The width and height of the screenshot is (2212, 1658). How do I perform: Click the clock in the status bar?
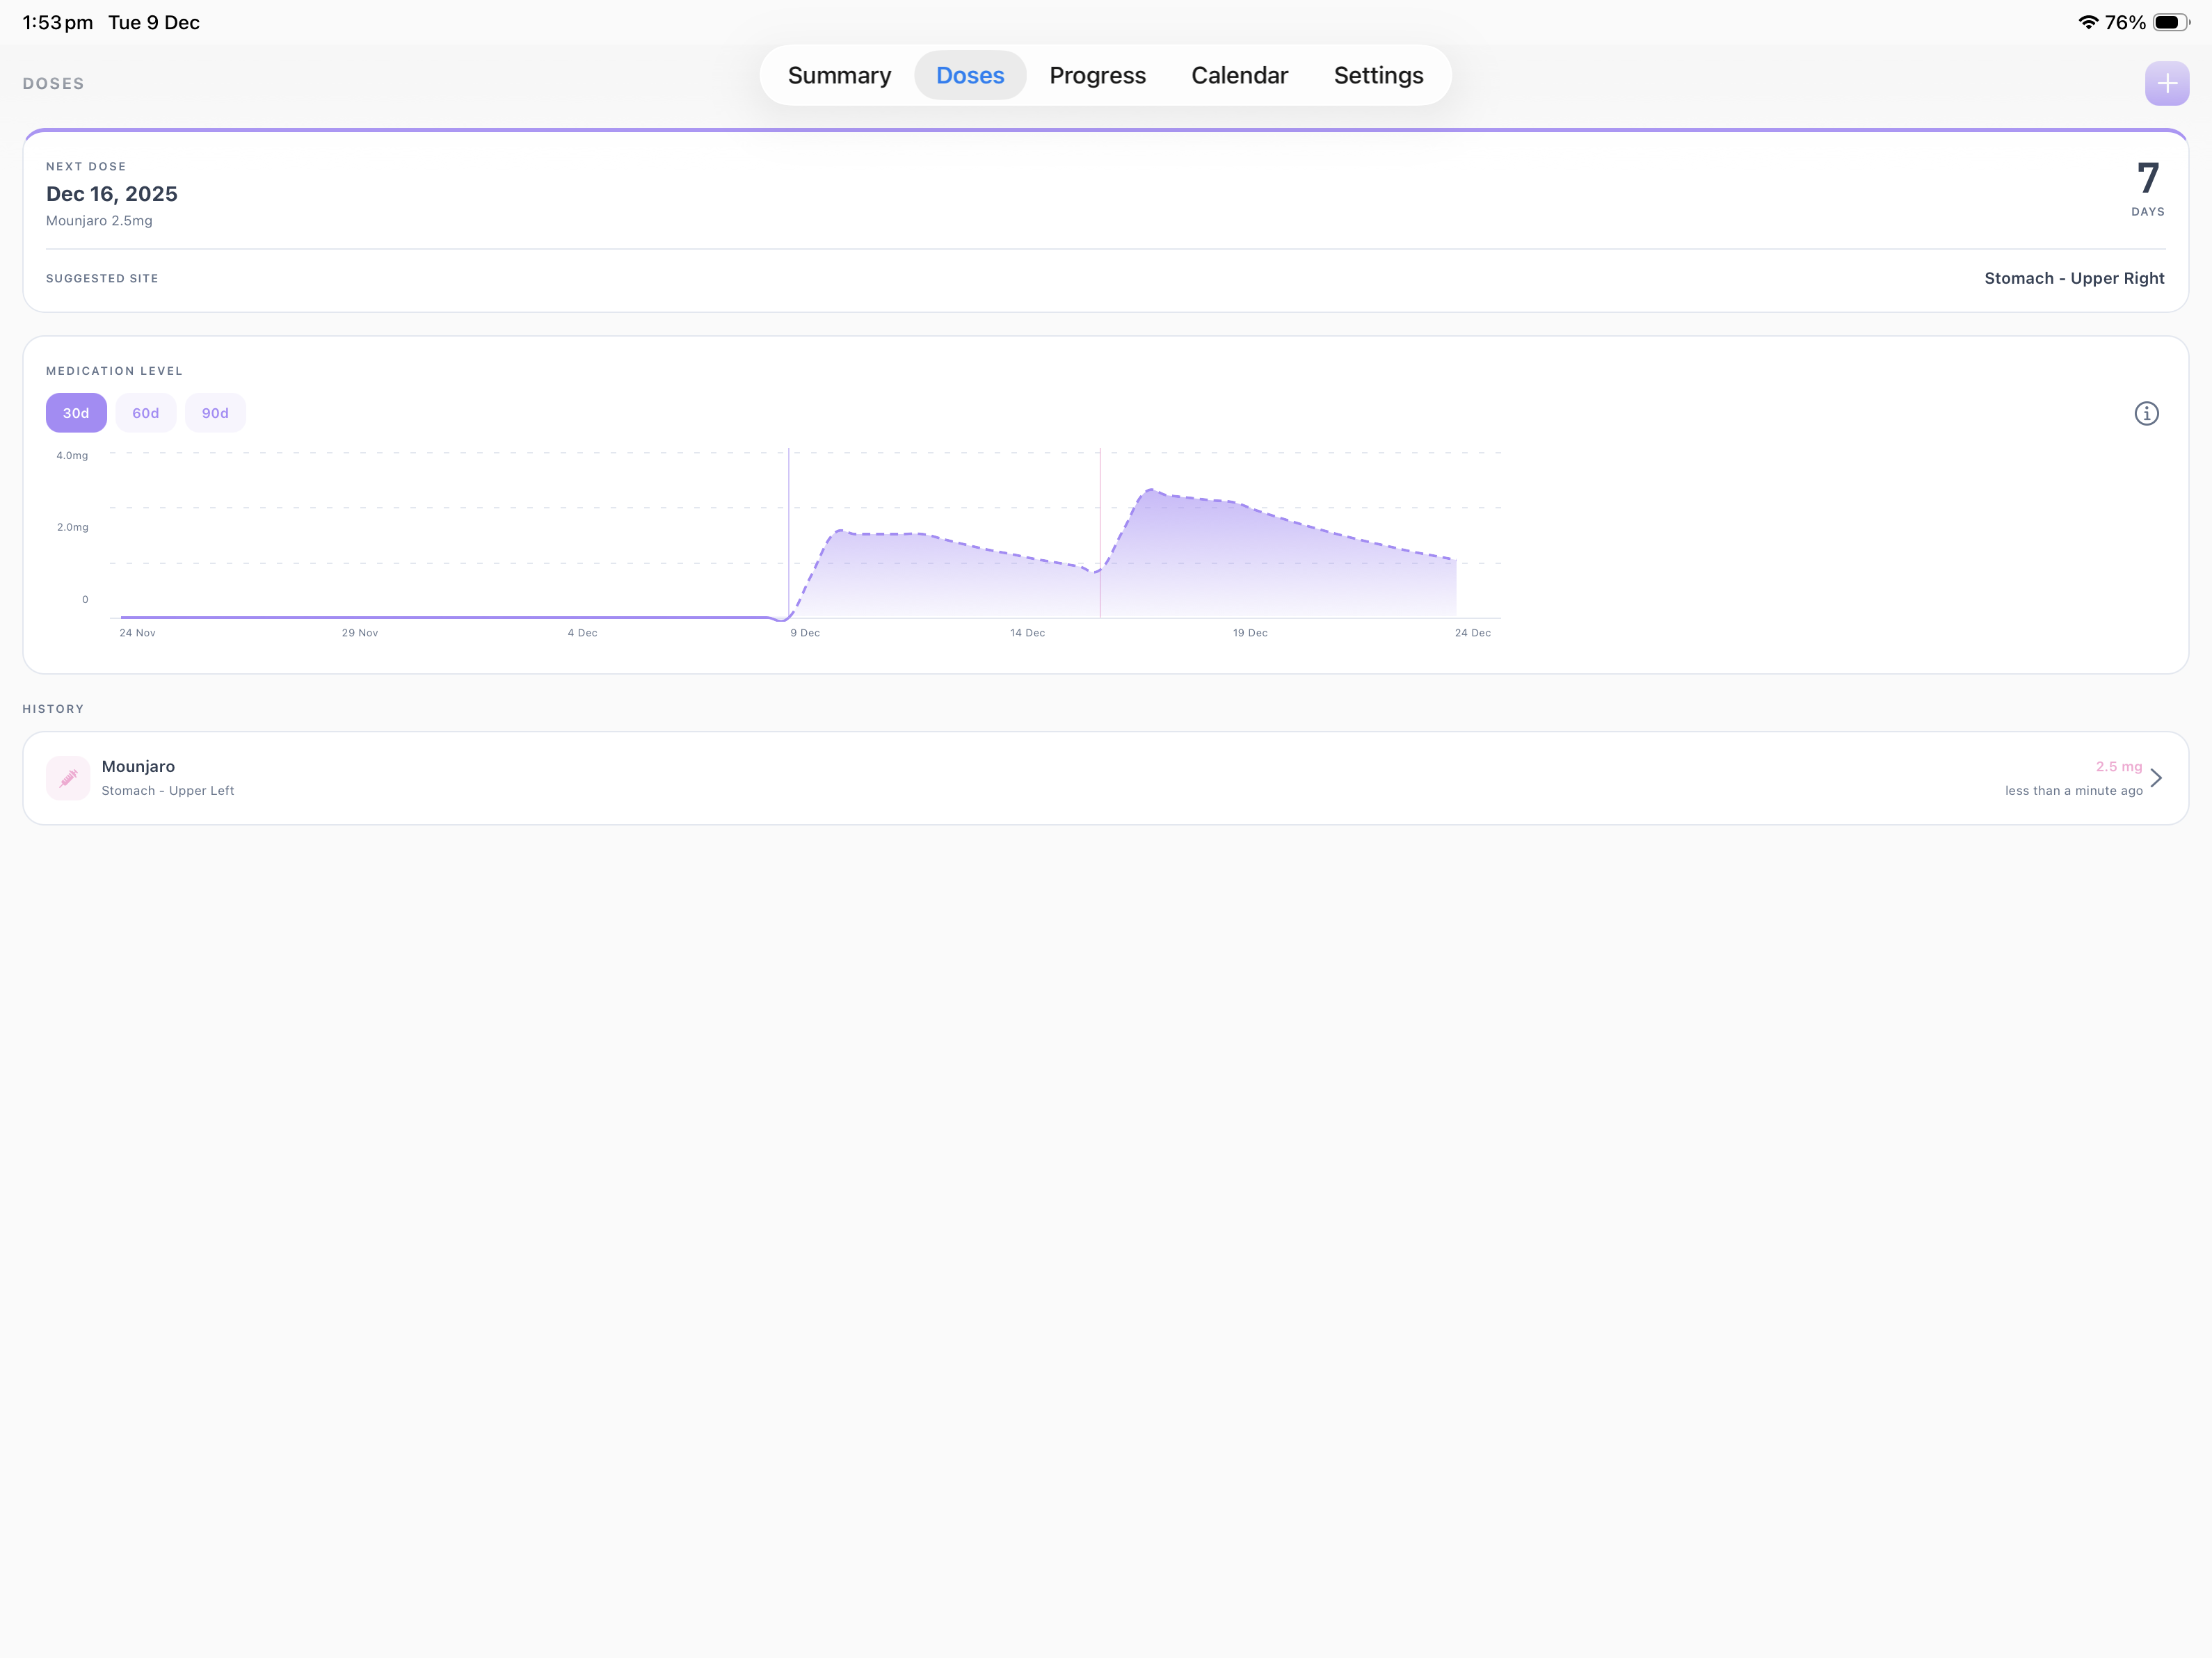pos(57,21)
